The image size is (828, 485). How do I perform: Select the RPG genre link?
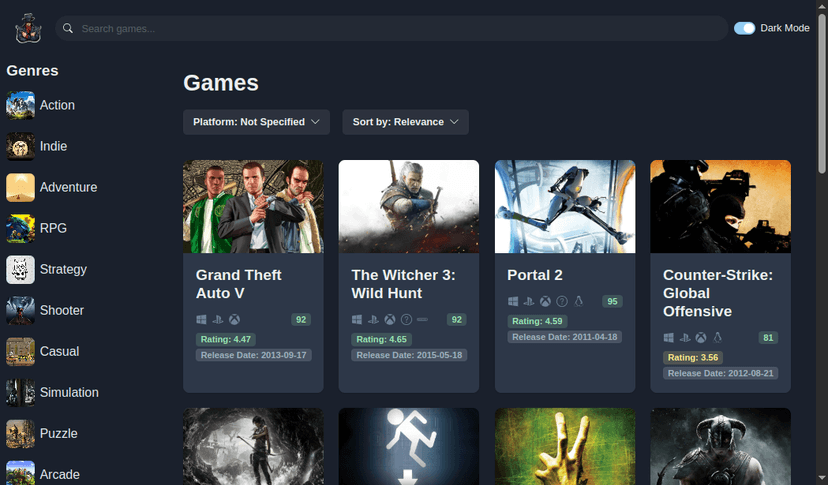pos(53,228)
